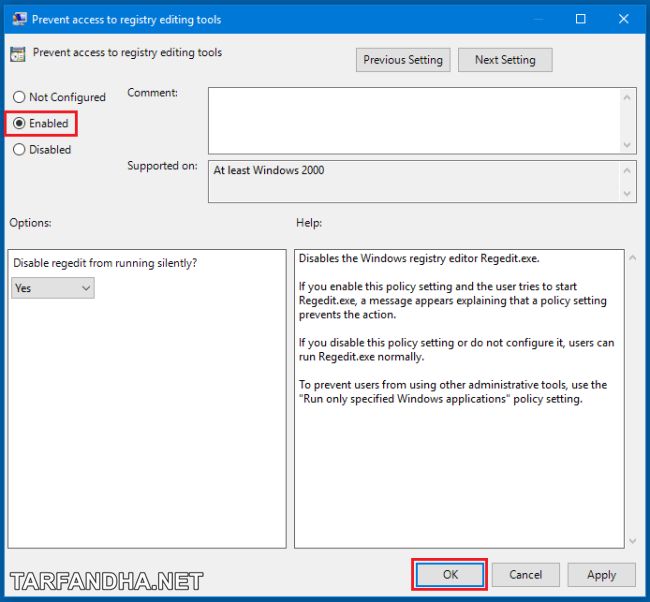650x602 pixels.
Task: Click 'Disables the Windows registry editor Regedit.exe.' text
Action: click(419, 258)
